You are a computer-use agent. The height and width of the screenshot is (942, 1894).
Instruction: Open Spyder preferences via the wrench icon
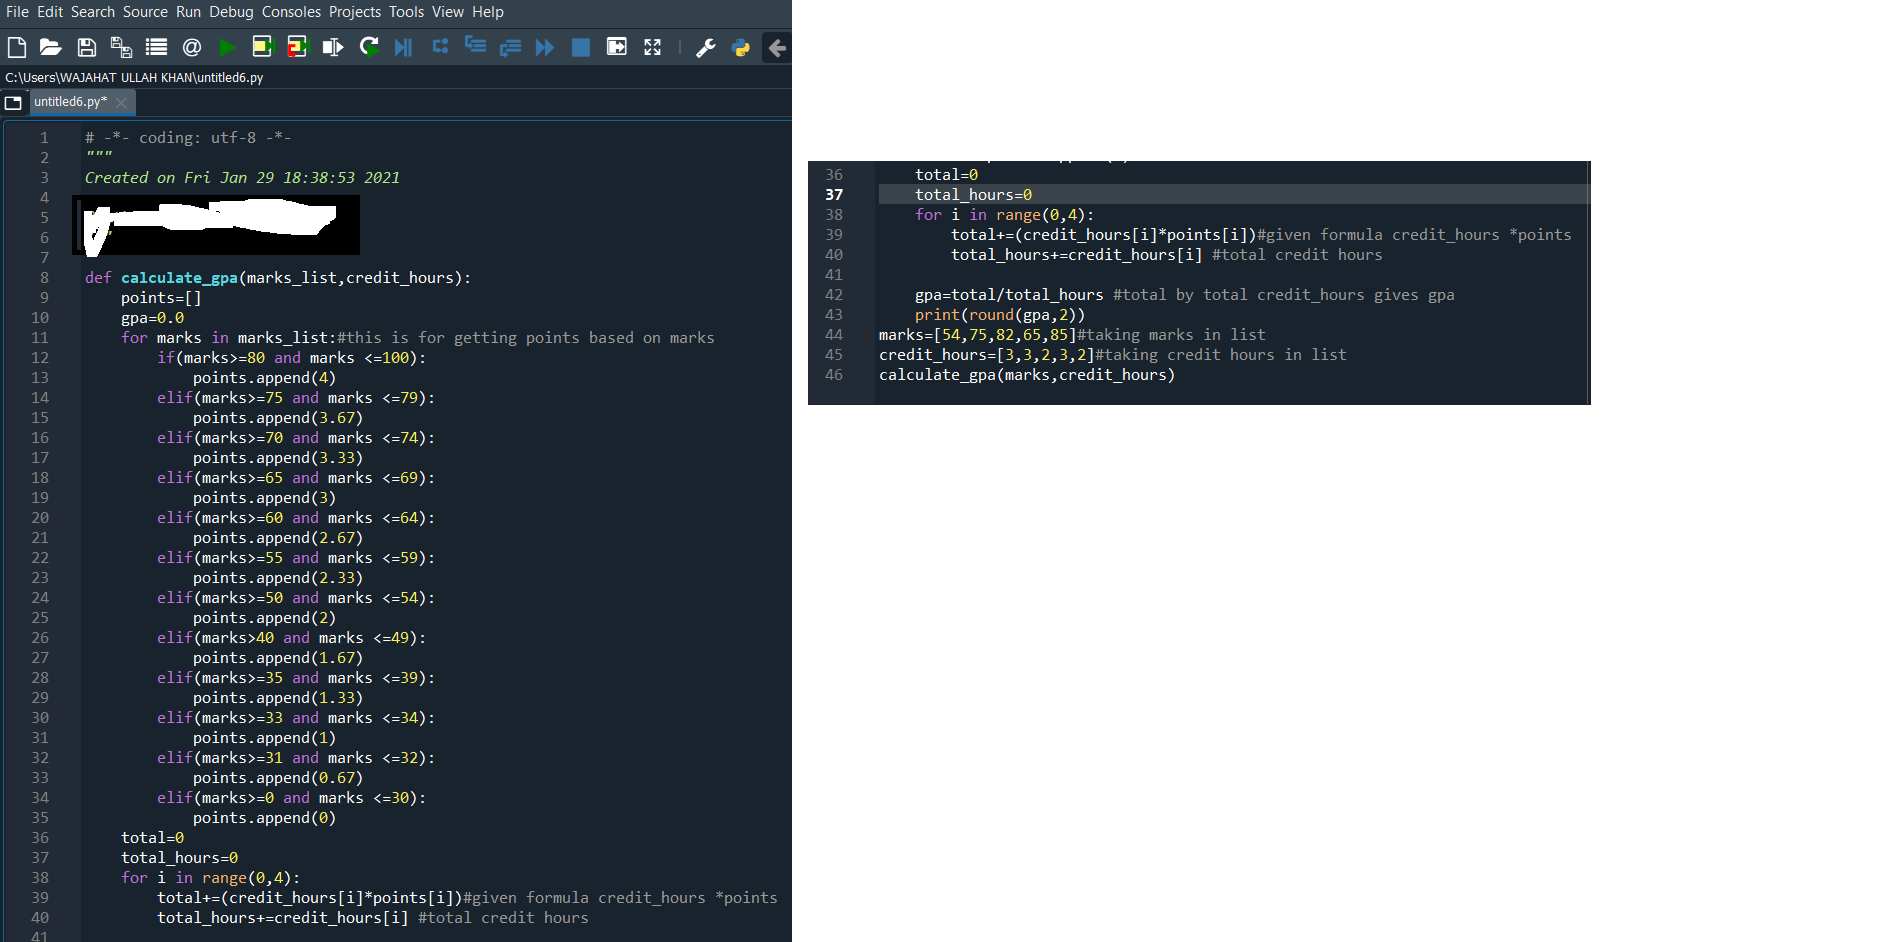tap(707, 47)
